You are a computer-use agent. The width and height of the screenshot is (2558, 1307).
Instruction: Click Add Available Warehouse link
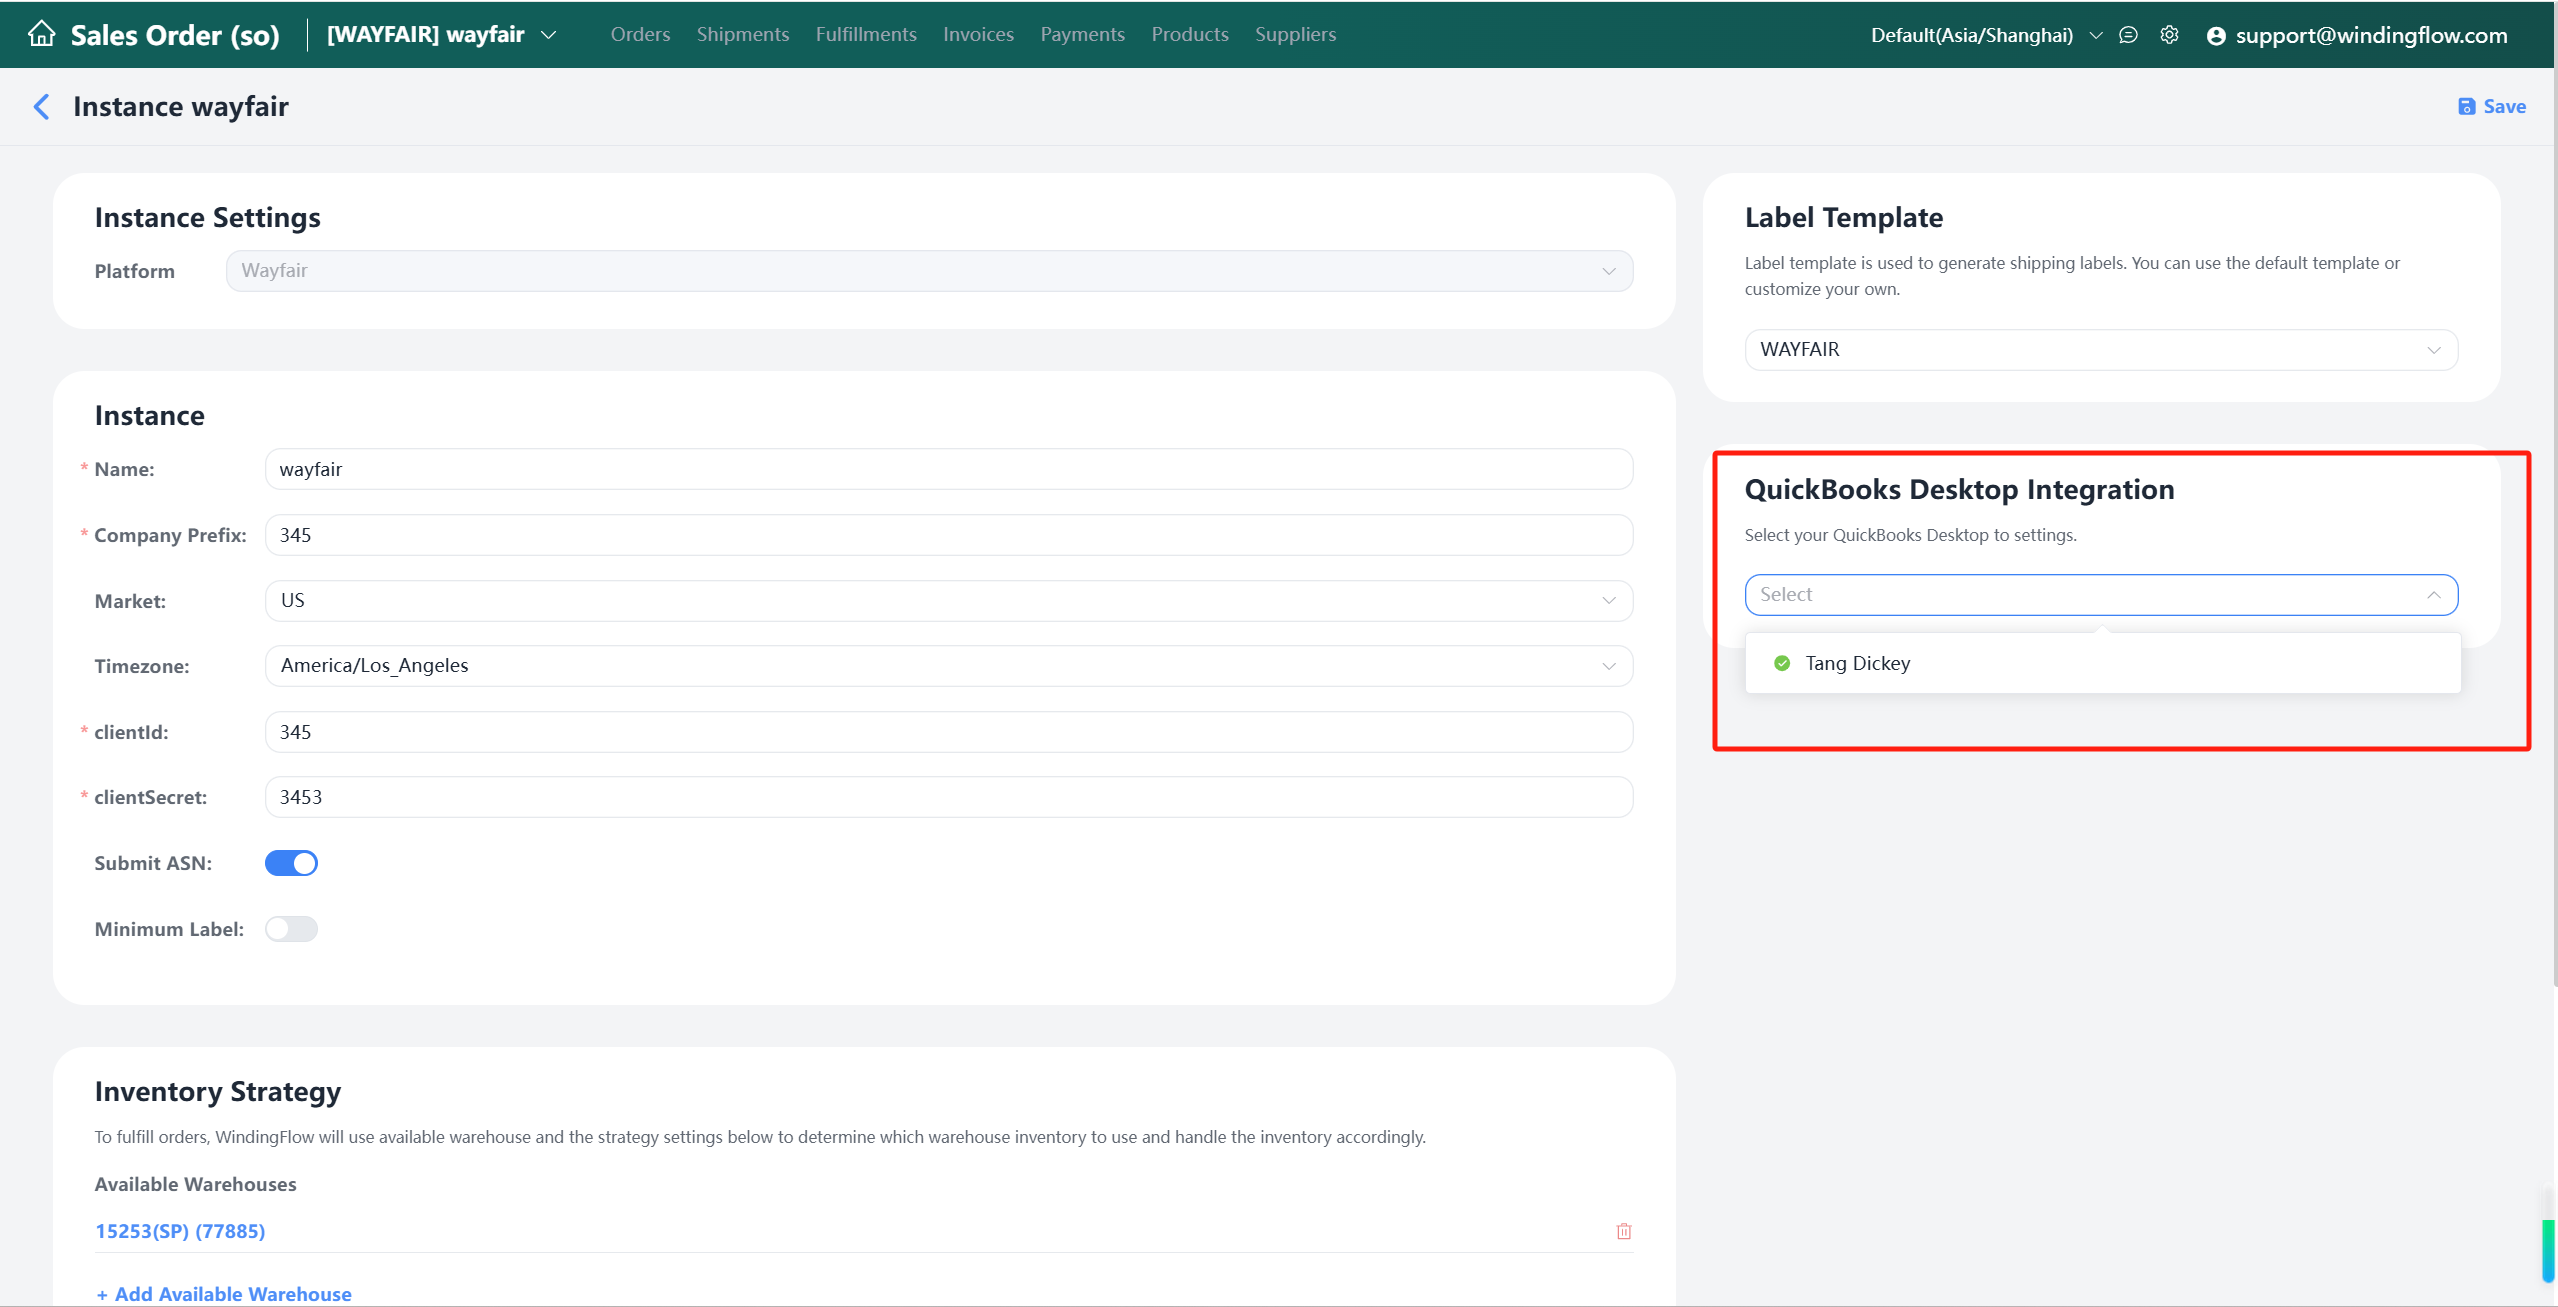(223, 1294)
